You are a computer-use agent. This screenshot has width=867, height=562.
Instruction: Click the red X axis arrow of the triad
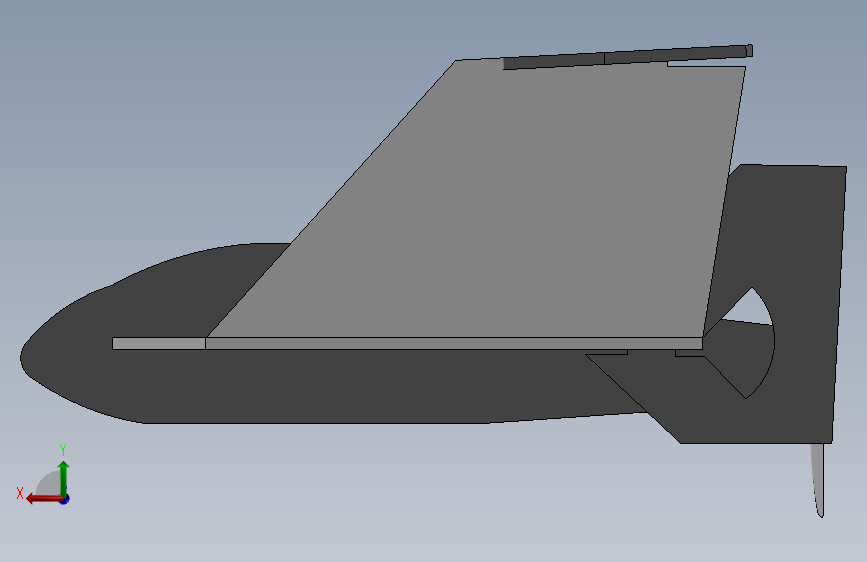[43, 499]
